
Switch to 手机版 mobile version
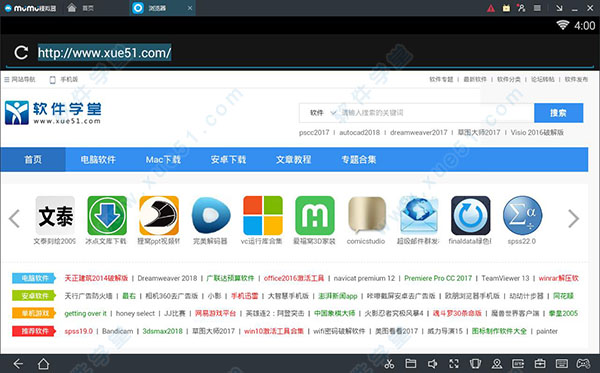pyautogui.click(x=64, y=79)
